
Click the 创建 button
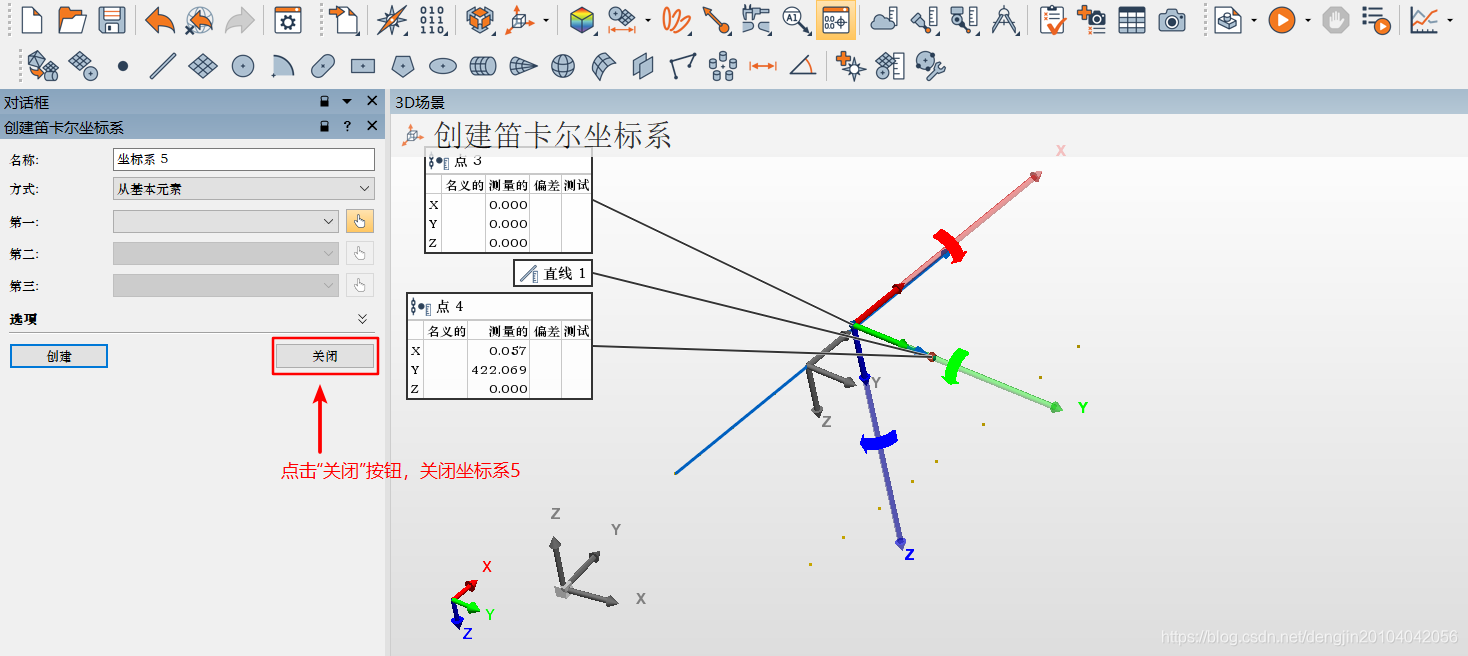(x=59, y=356)
